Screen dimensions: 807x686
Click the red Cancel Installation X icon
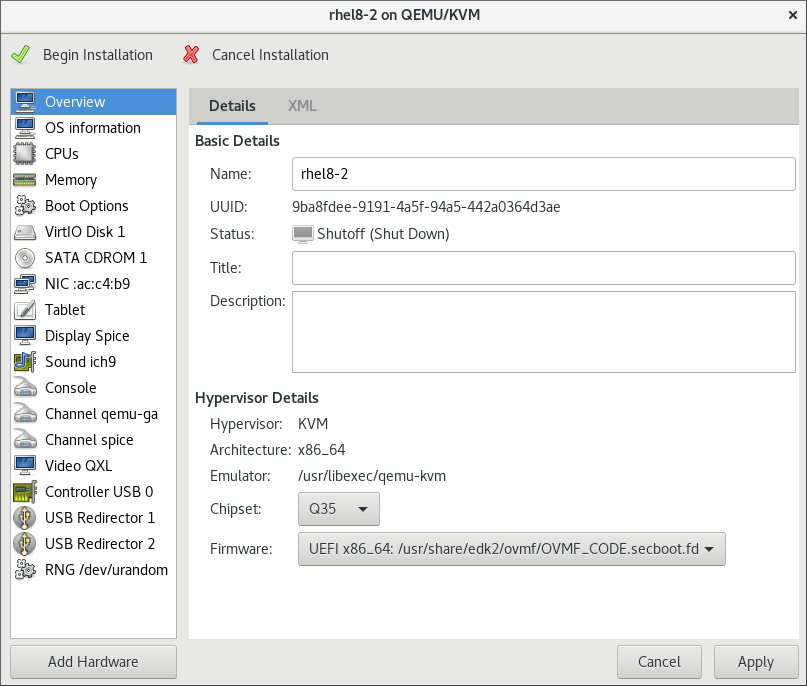pos(191,55)
